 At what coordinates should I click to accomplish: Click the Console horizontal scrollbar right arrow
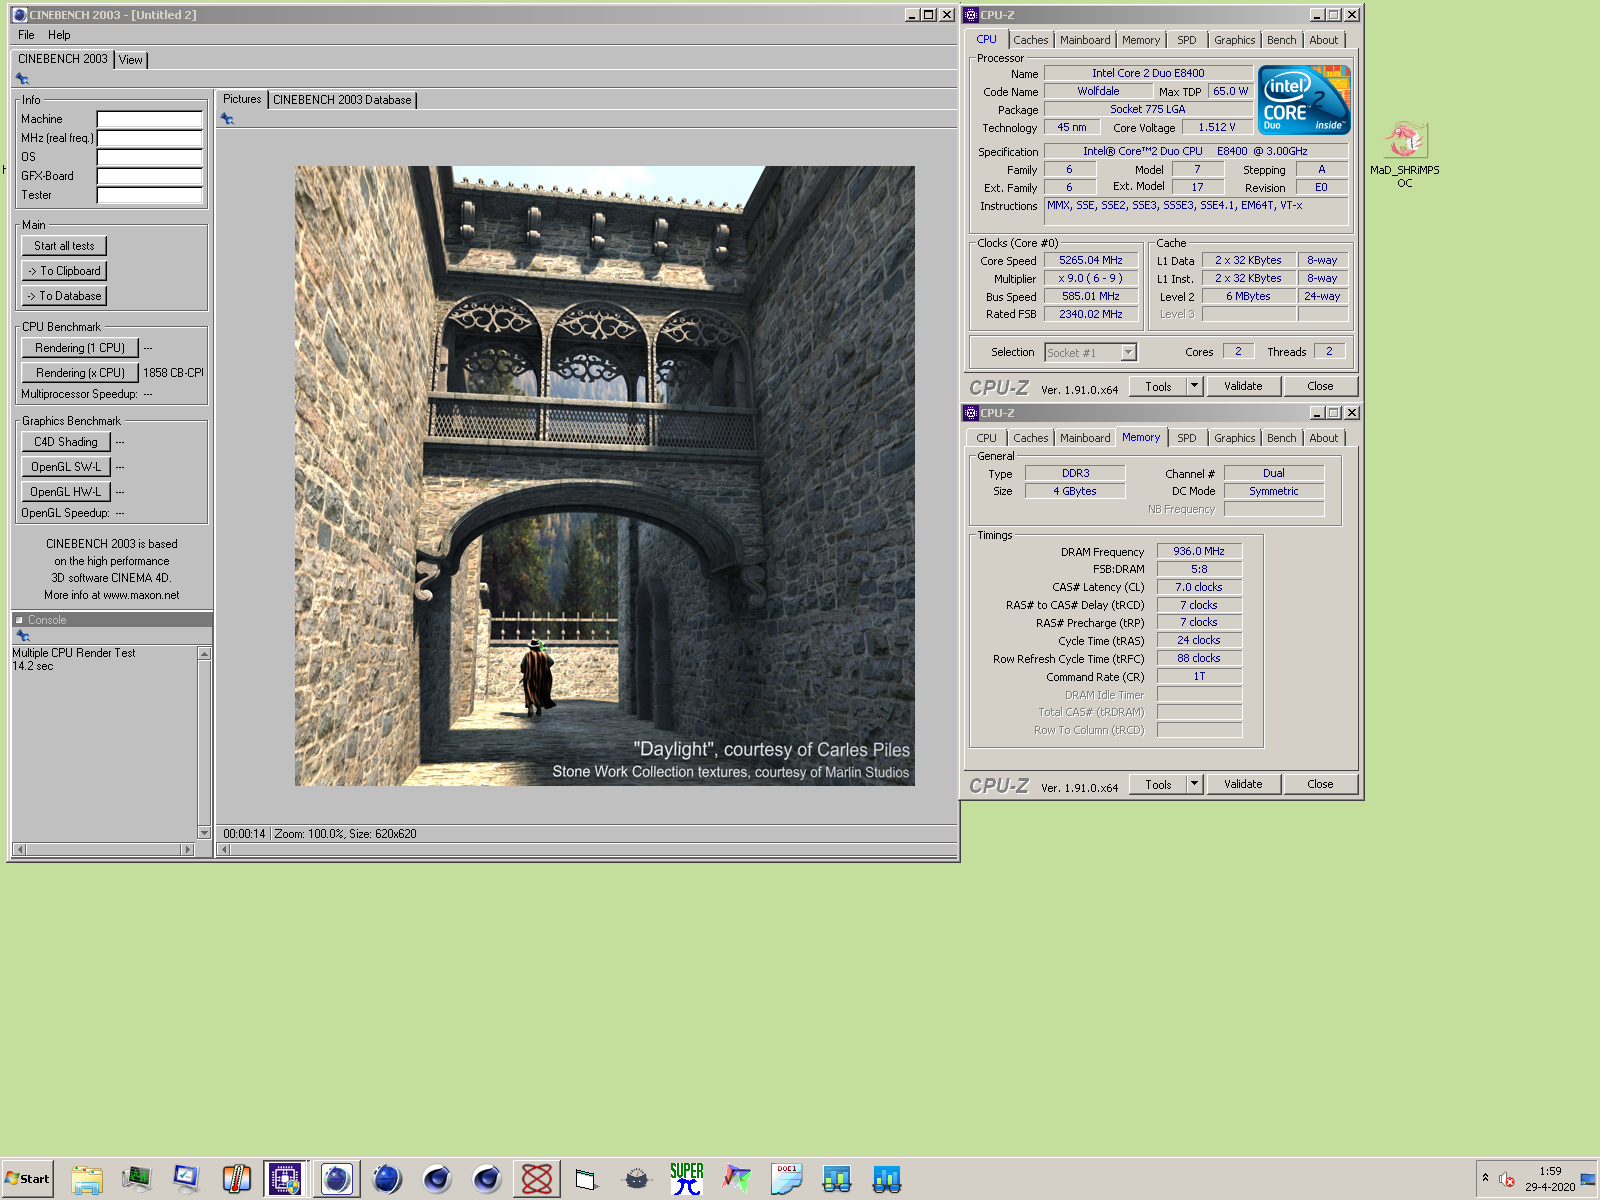pyautogui.click(x=187, y=850)
